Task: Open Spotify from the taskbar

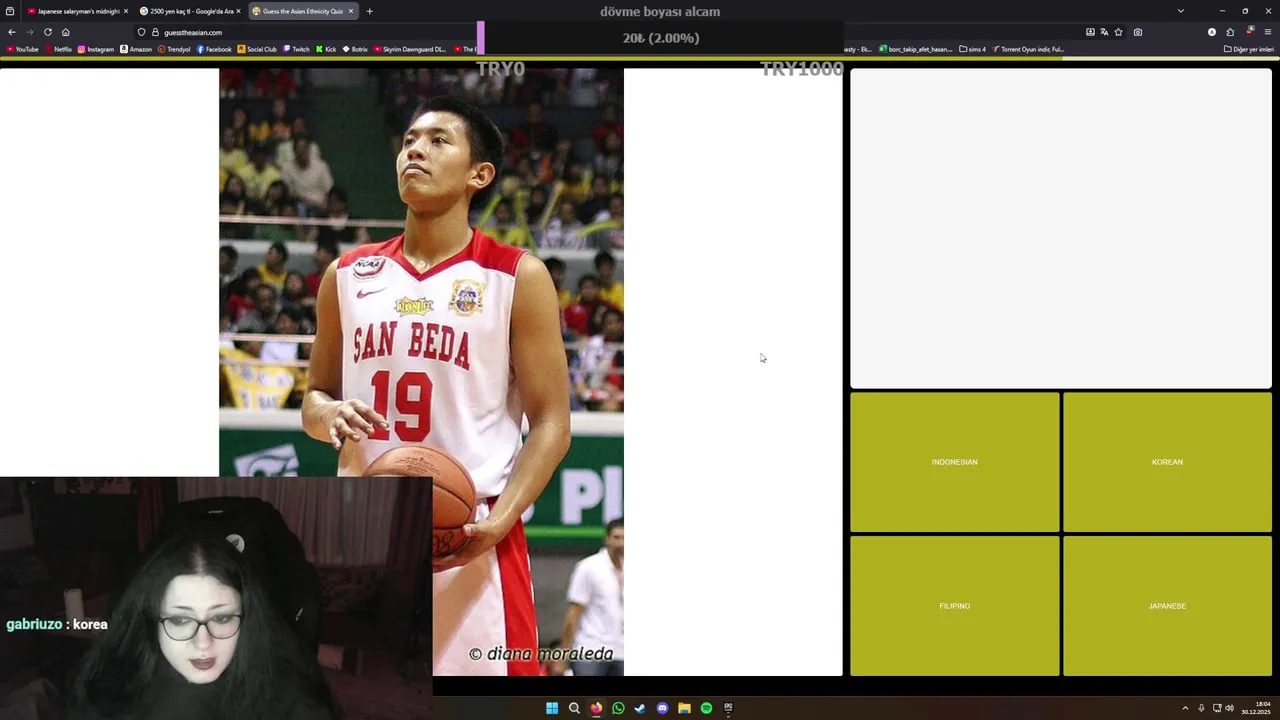Action: [x=706, y=708]
